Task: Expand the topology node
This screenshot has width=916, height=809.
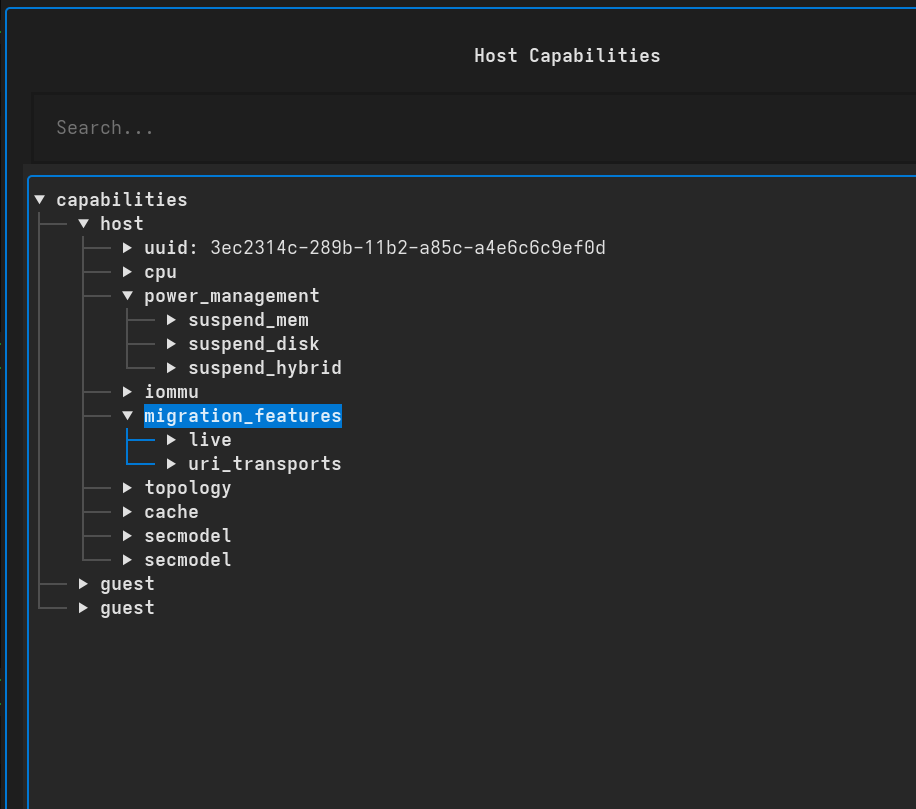Action: tap(127, 487)
